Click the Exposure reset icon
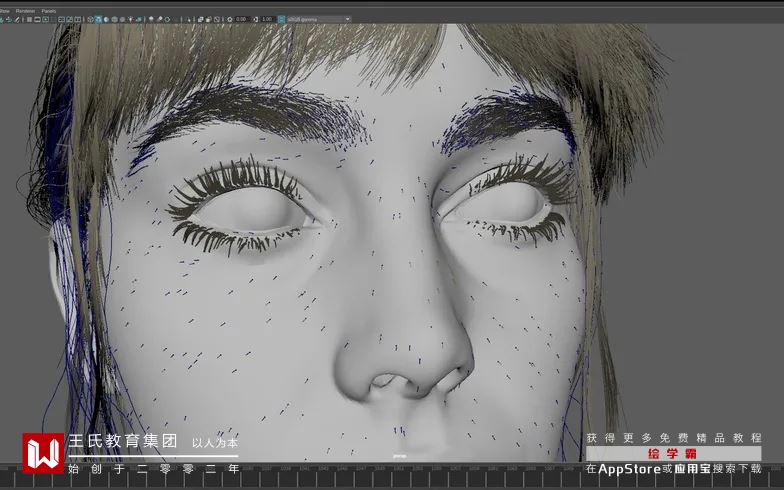Viewport: 784px width, 490px height. pyautogui.click(x=230, y=20)
